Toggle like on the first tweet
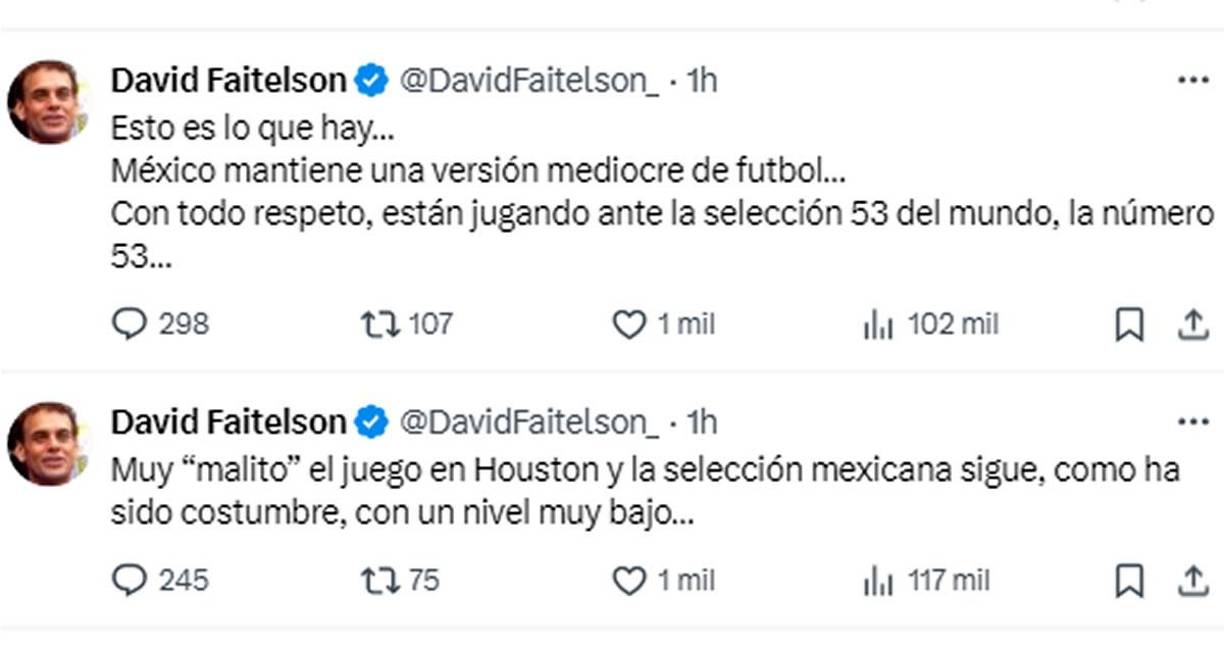 [631, 323]
